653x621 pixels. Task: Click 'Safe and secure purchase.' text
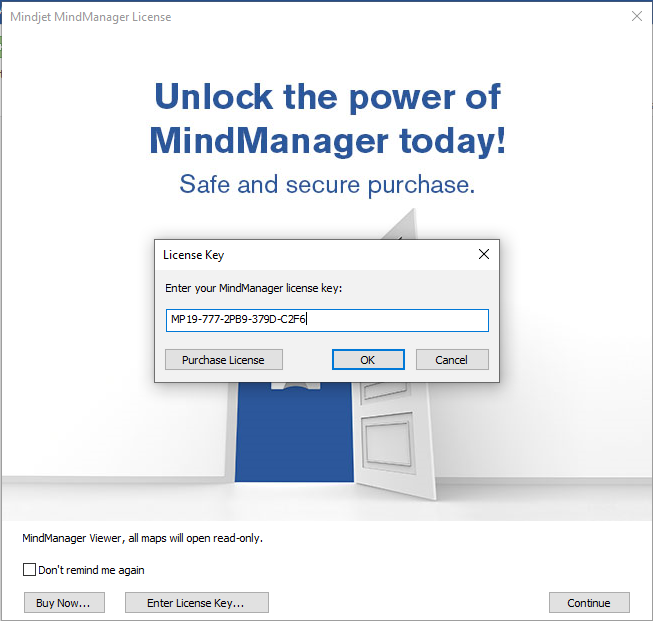[327, 185]
